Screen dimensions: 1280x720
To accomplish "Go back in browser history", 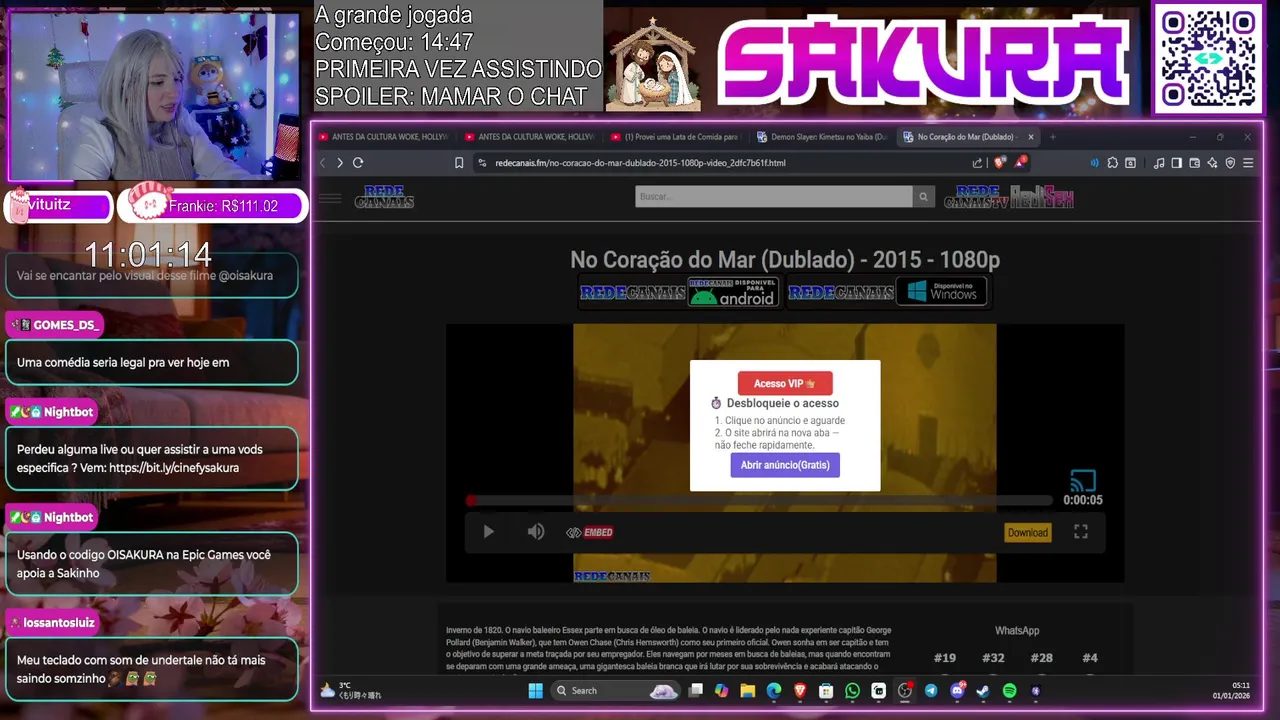I will pos(322,163).
